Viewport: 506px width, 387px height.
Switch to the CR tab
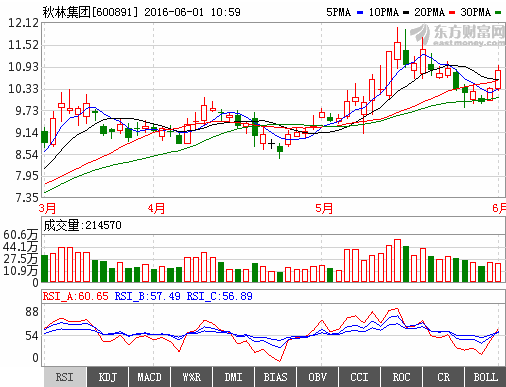pyautogui.click(x=443, y=377)
